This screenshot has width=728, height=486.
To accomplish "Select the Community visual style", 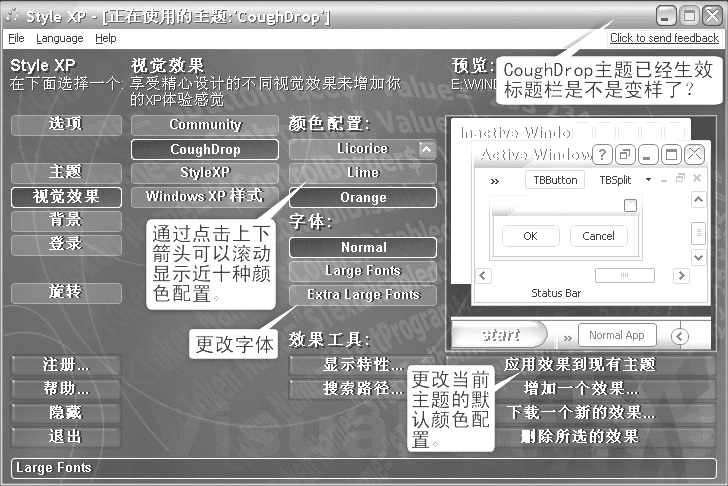I will (x=205, y=124).
